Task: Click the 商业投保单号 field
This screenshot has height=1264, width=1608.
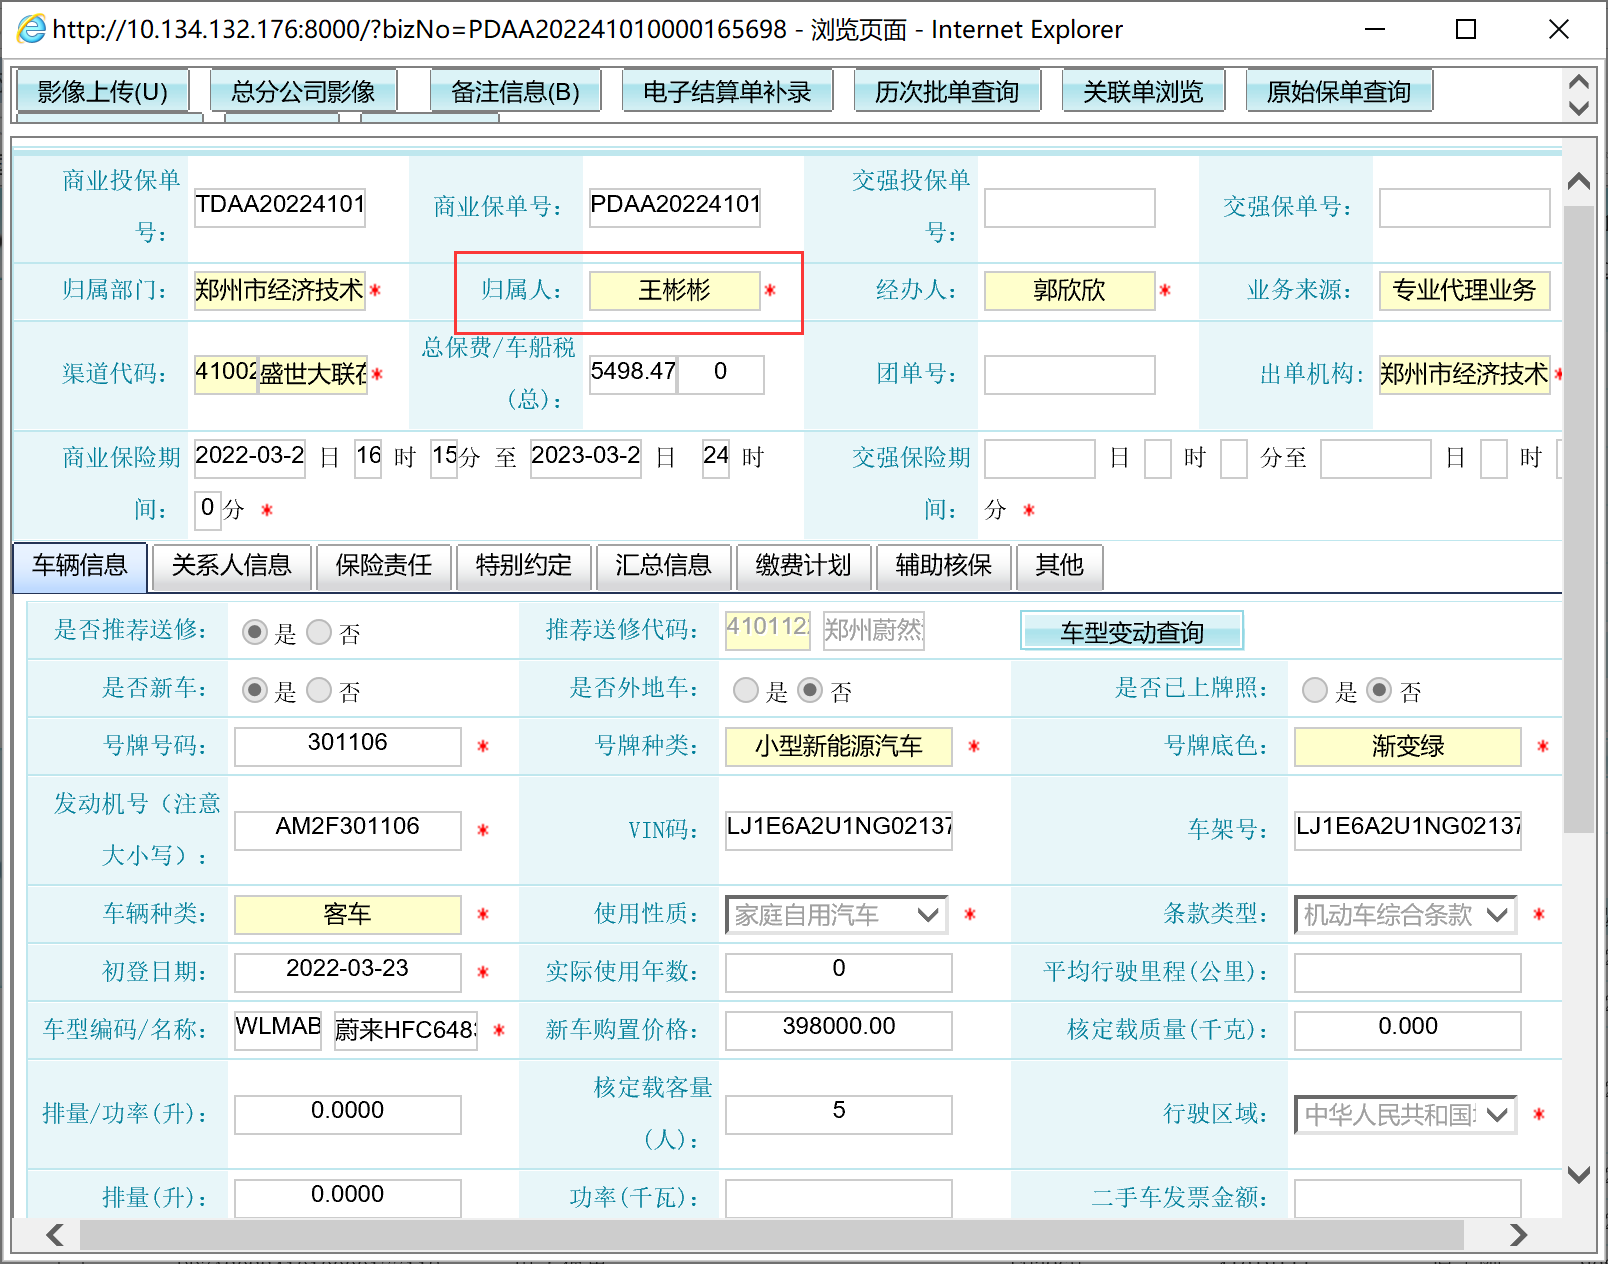Action: [280, 207]
